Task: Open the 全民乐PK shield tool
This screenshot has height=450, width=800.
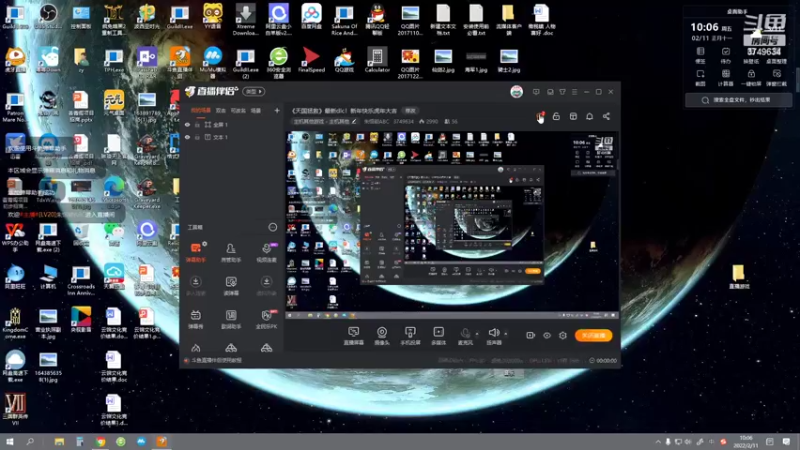Action: 266,319
